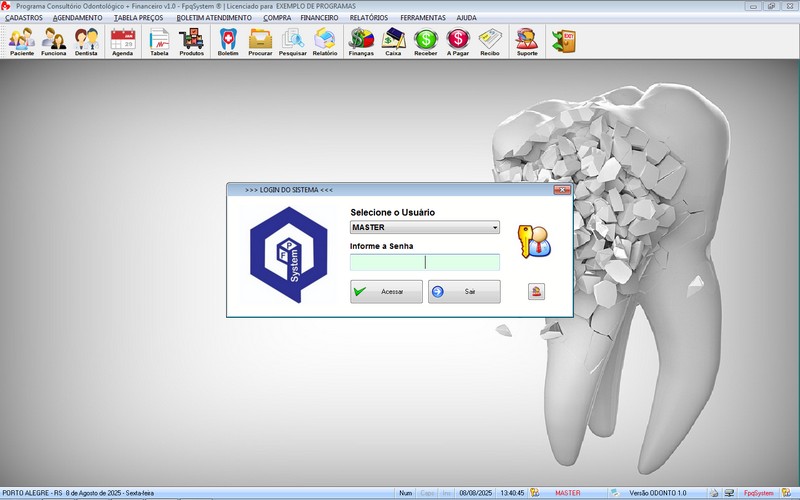Screen dimensions: 800x500
Task: Open the CADASTROS menu
Action: click(x=24, y=18)
